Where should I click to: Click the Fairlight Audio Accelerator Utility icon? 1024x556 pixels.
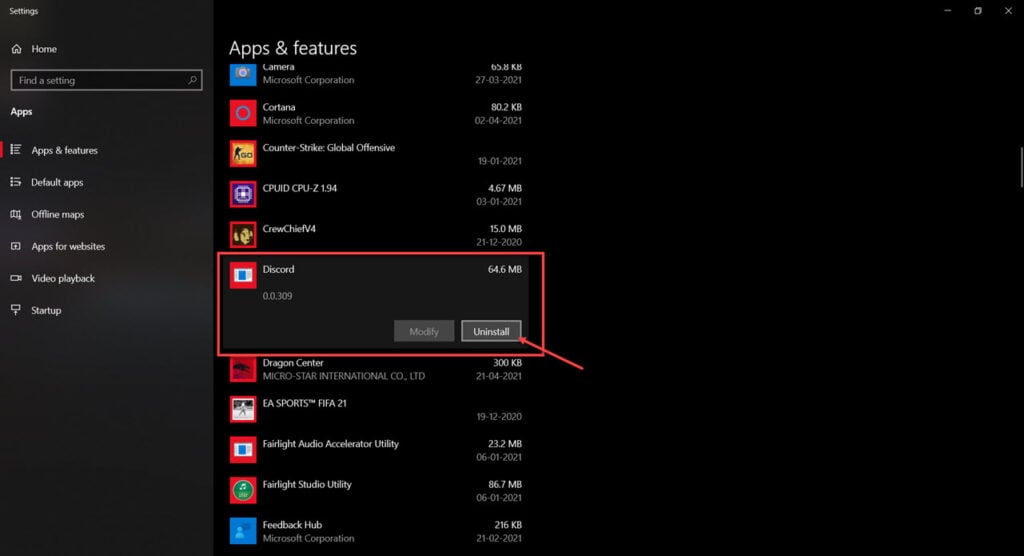(243, 450)
